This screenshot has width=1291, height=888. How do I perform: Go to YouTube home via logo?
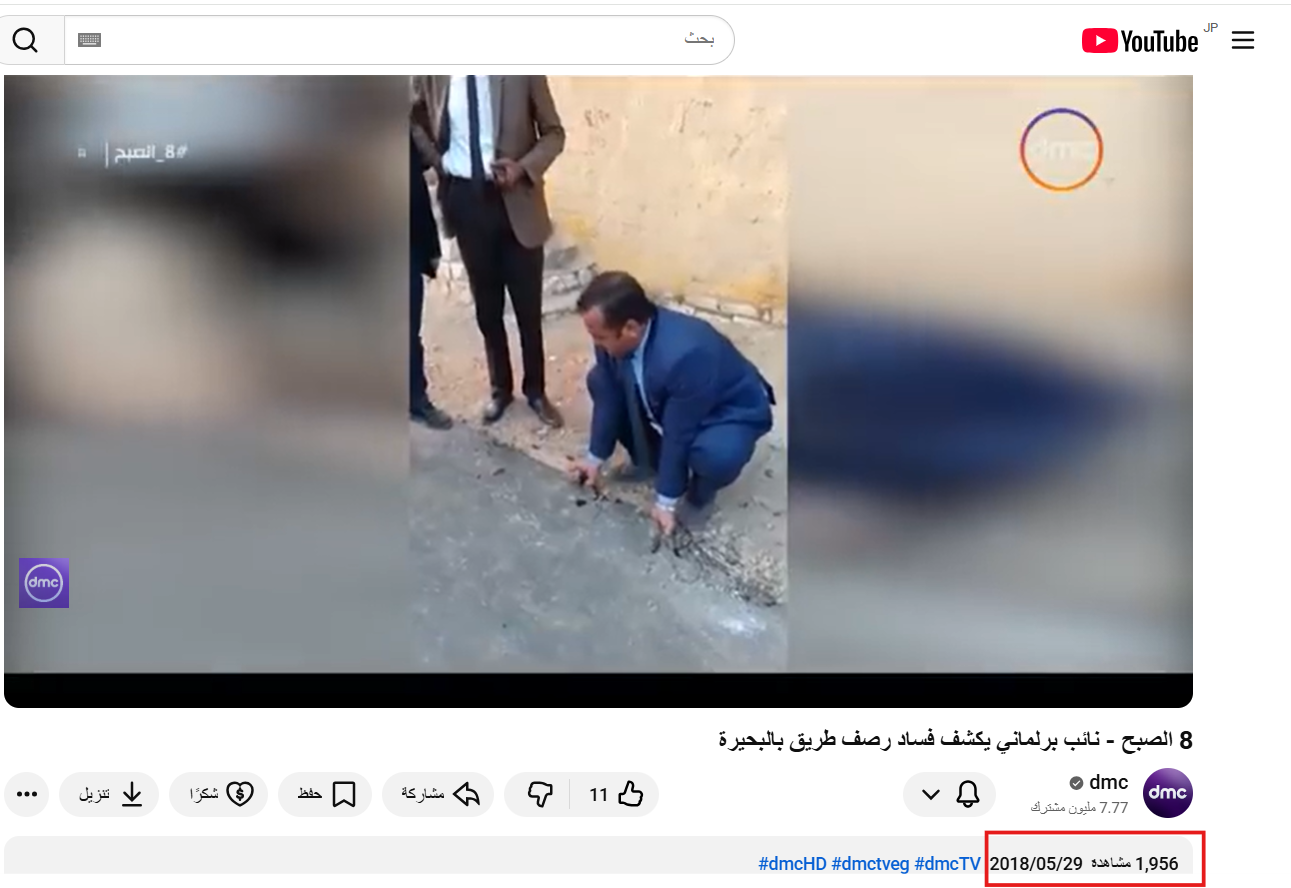coord(1140,40)
